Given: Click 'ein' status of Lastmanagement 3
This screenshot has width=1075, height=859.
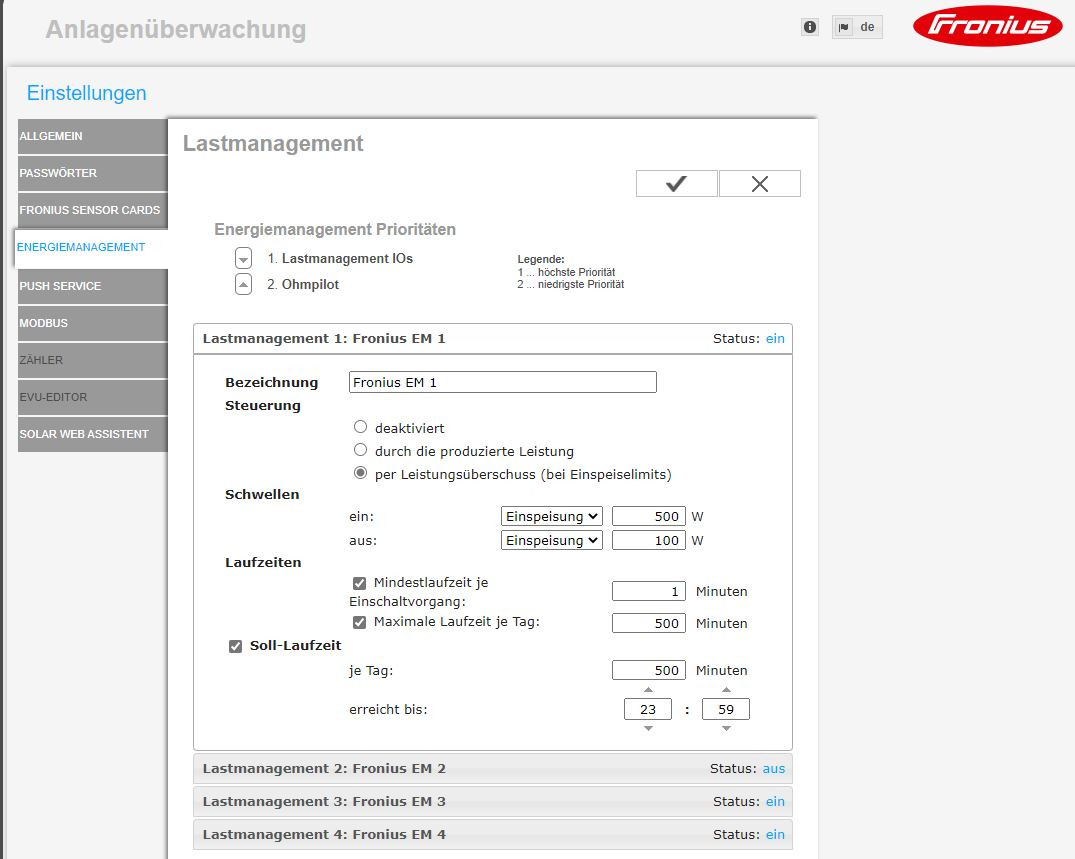Looking at the screenshot, I should tap(775, 801).
